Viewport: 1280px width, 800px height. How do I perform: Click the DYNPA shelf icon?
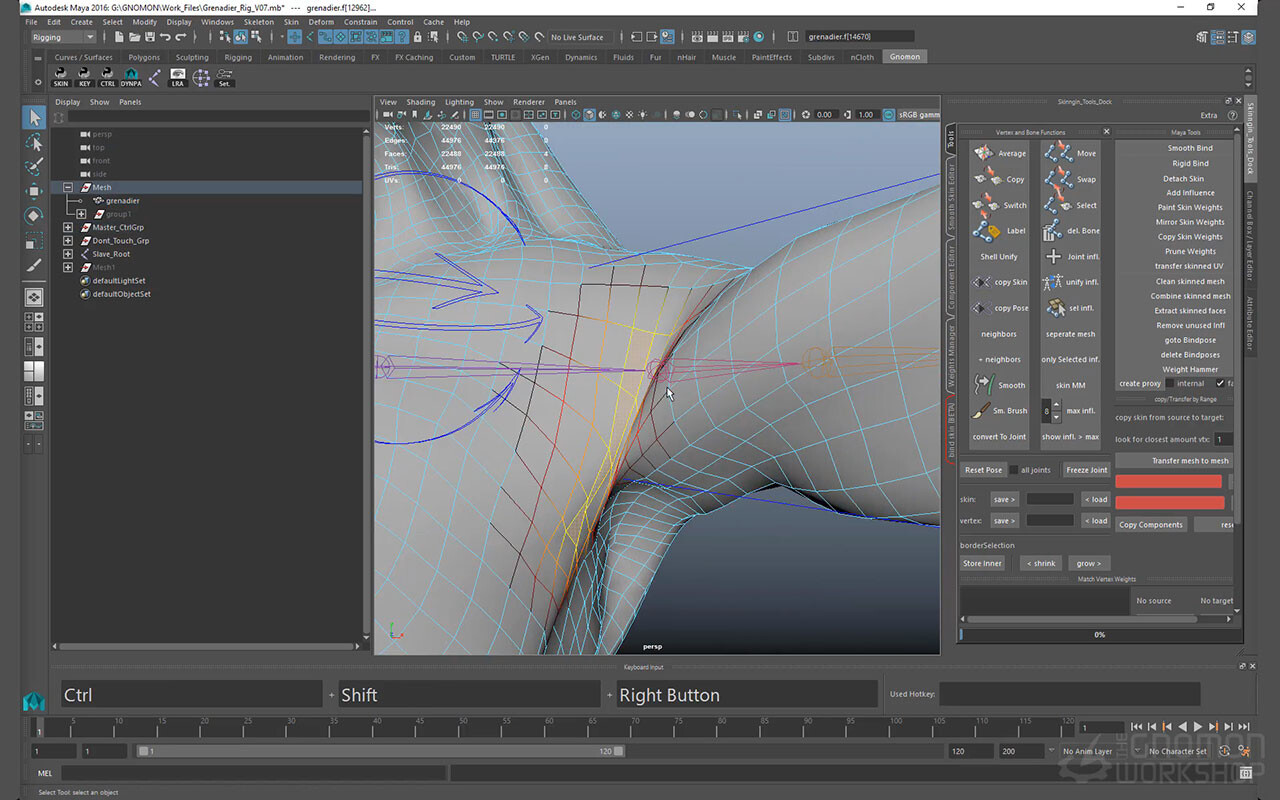[131, 77]
